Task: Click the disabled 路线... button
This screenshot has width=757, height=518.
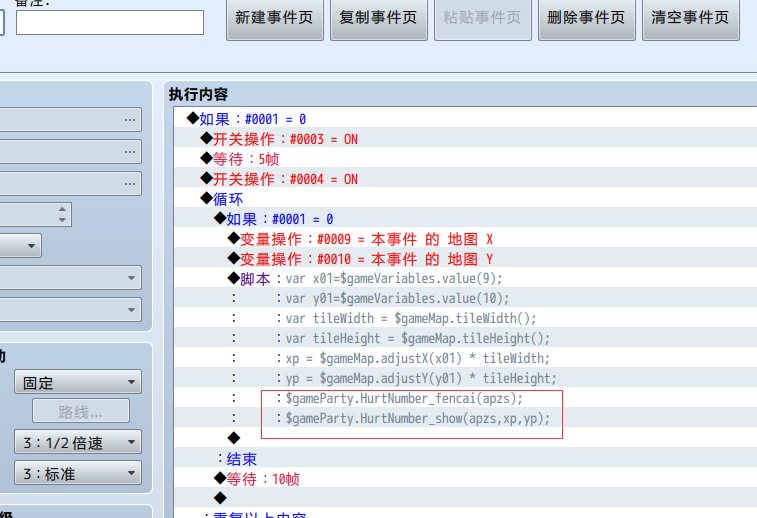Action: (x=81, y=411)
